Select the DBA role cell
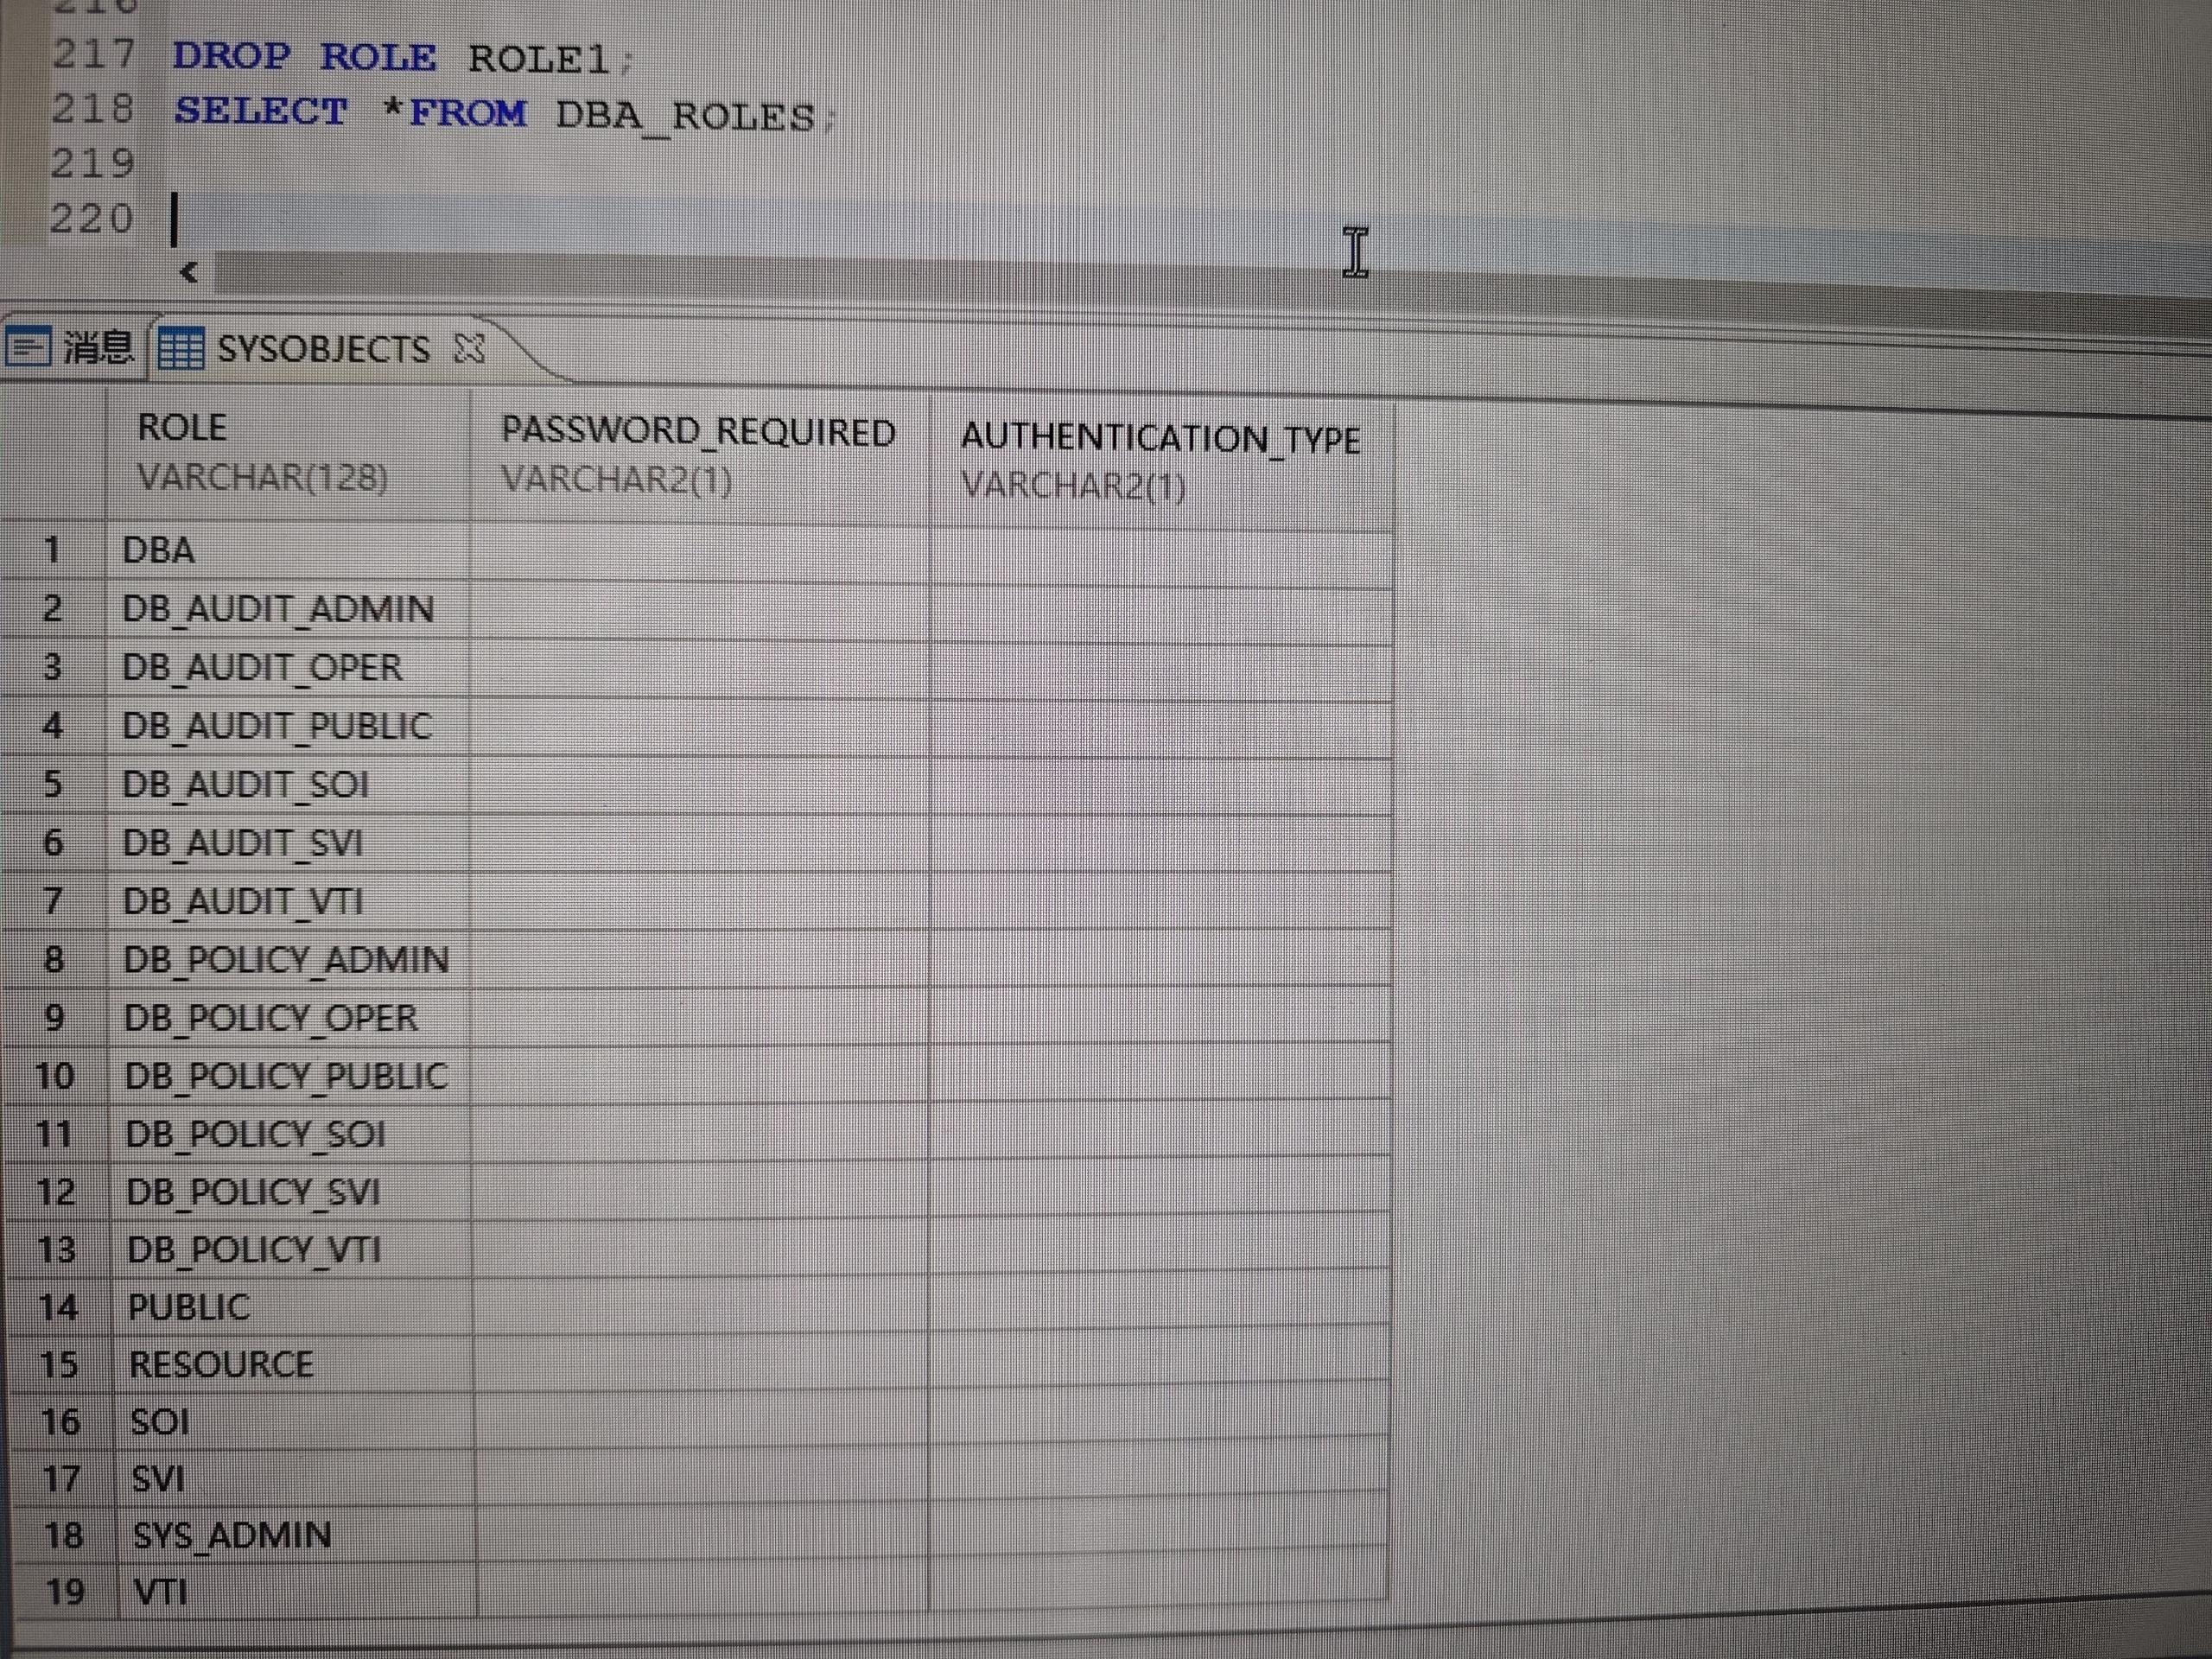 pyautogui.click(x=288, y=550)
